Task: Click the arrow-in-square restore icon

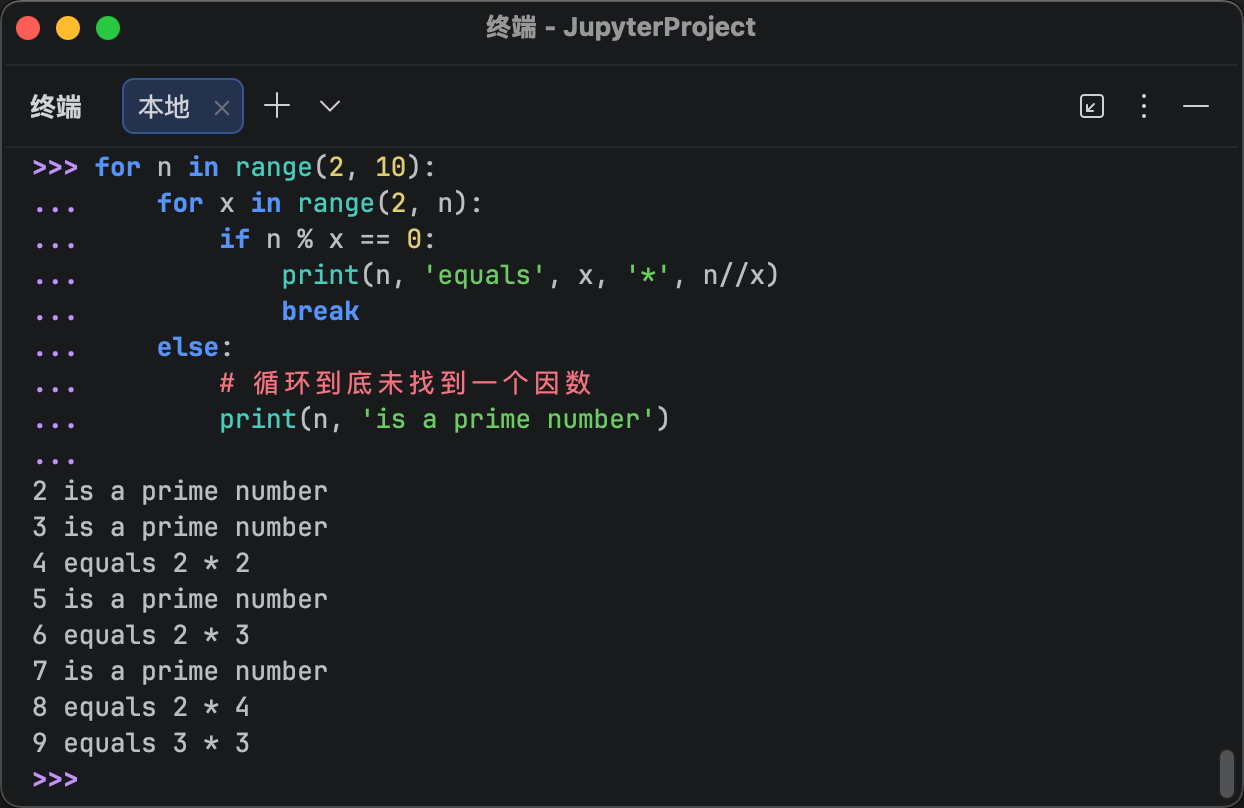Action: coord(1092,106)
